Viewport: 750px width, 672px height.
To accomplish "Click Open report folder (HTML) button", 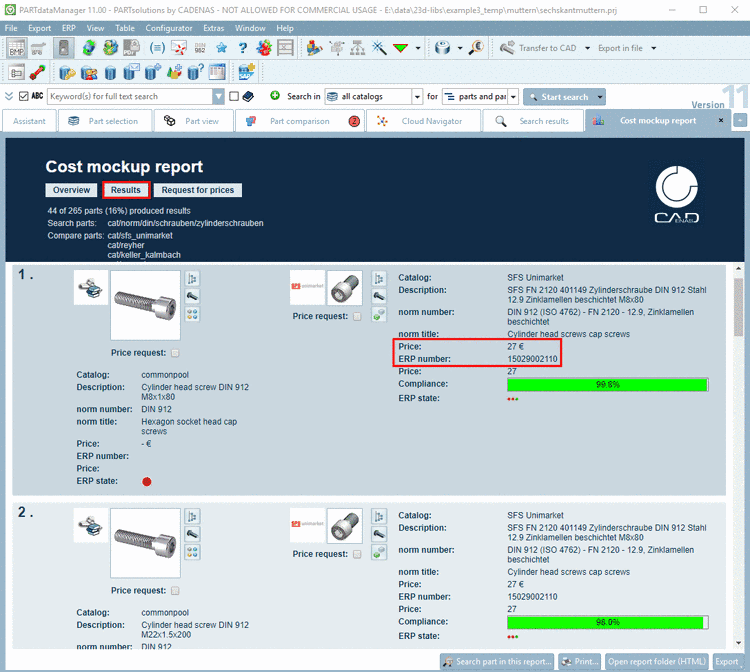I will [x=657, y=661].
